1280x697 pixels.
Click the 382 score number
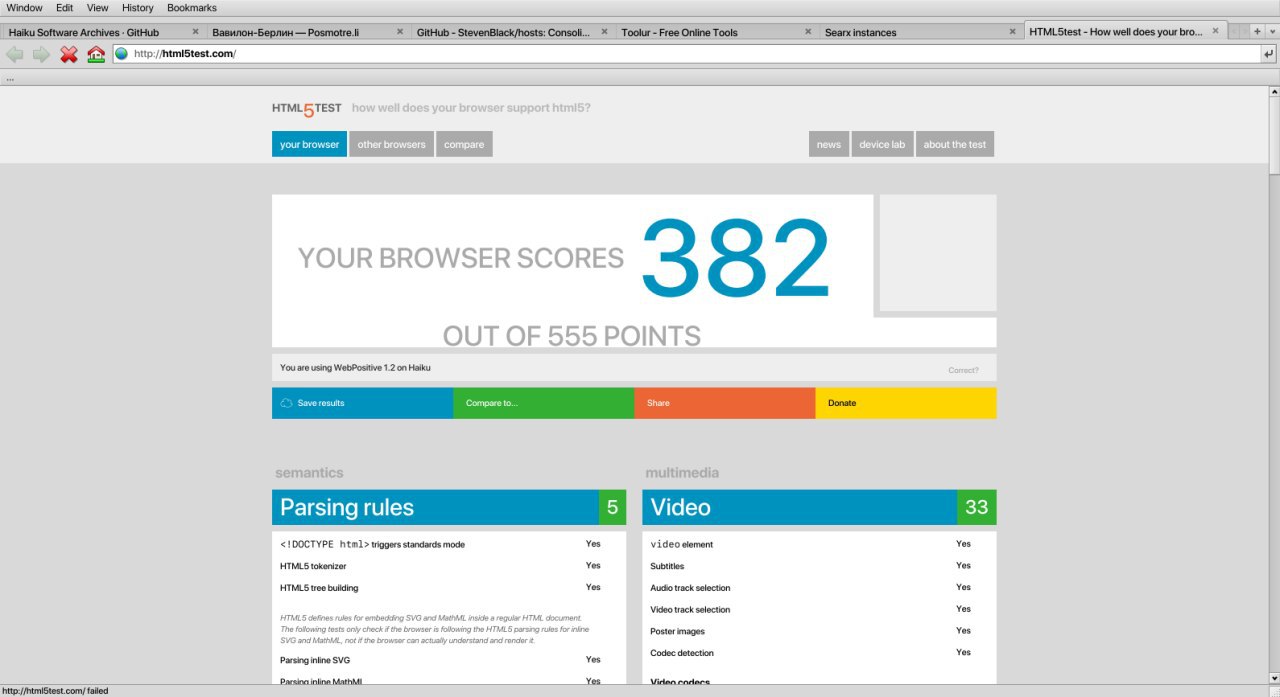click(735, 257)
